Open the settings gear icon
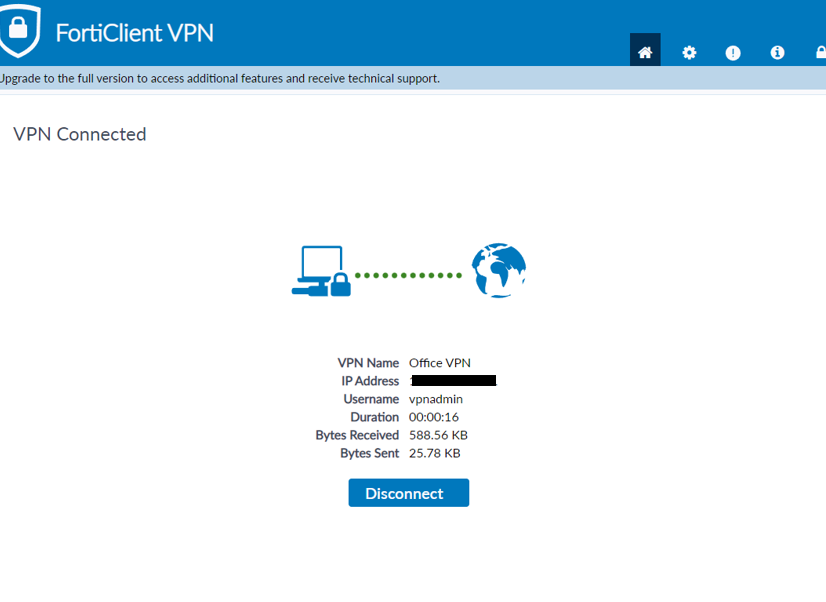Image resolution: width=826 pixels, height=602 pixels. 689,52
